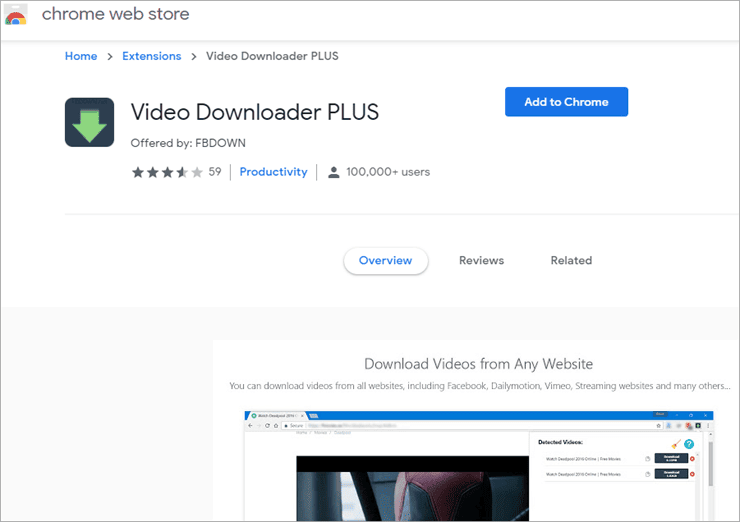Click the 'Video Downloader PLUS' extension title
This screenshot has width=740, height=522.
coord(255,112)
